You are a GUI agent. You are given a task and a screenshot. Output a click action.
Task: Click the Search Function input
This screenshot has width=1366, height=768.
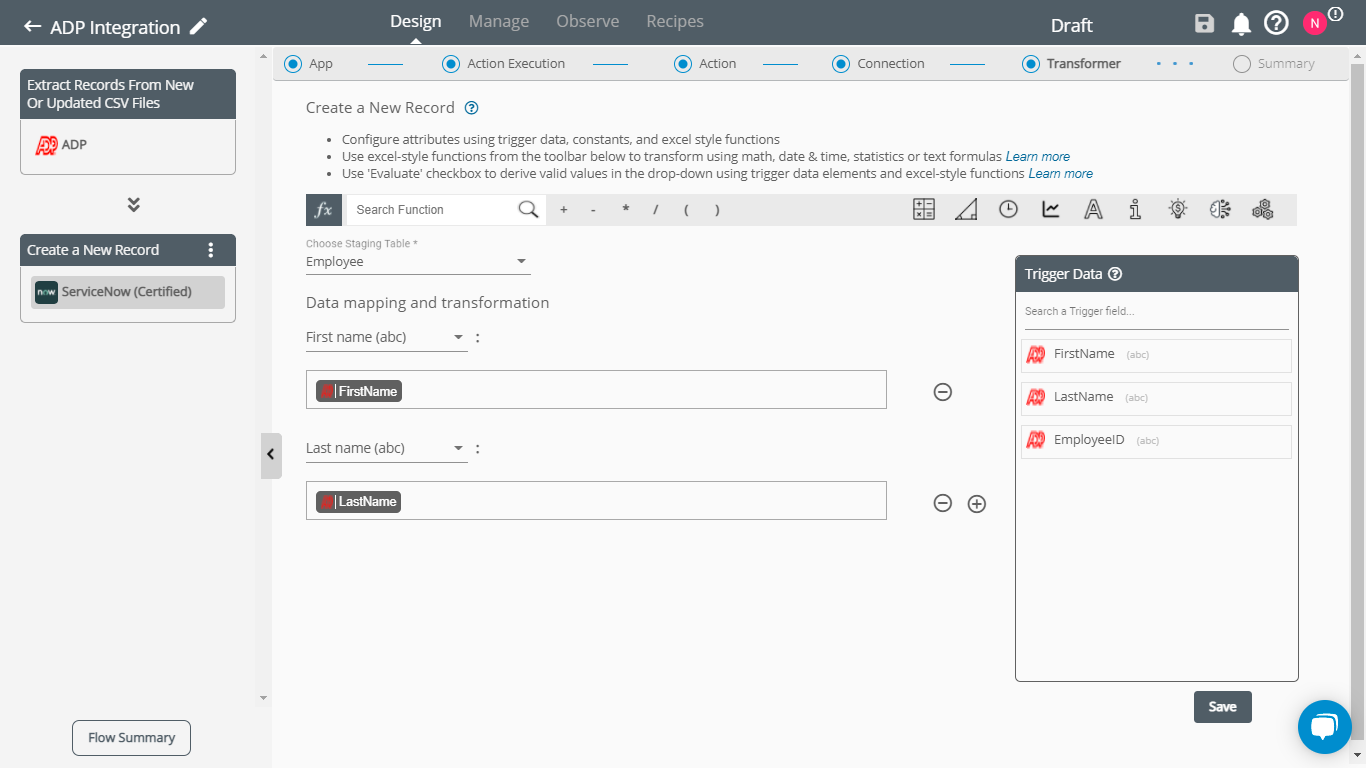pyautogui.click(x=432, y=210)
